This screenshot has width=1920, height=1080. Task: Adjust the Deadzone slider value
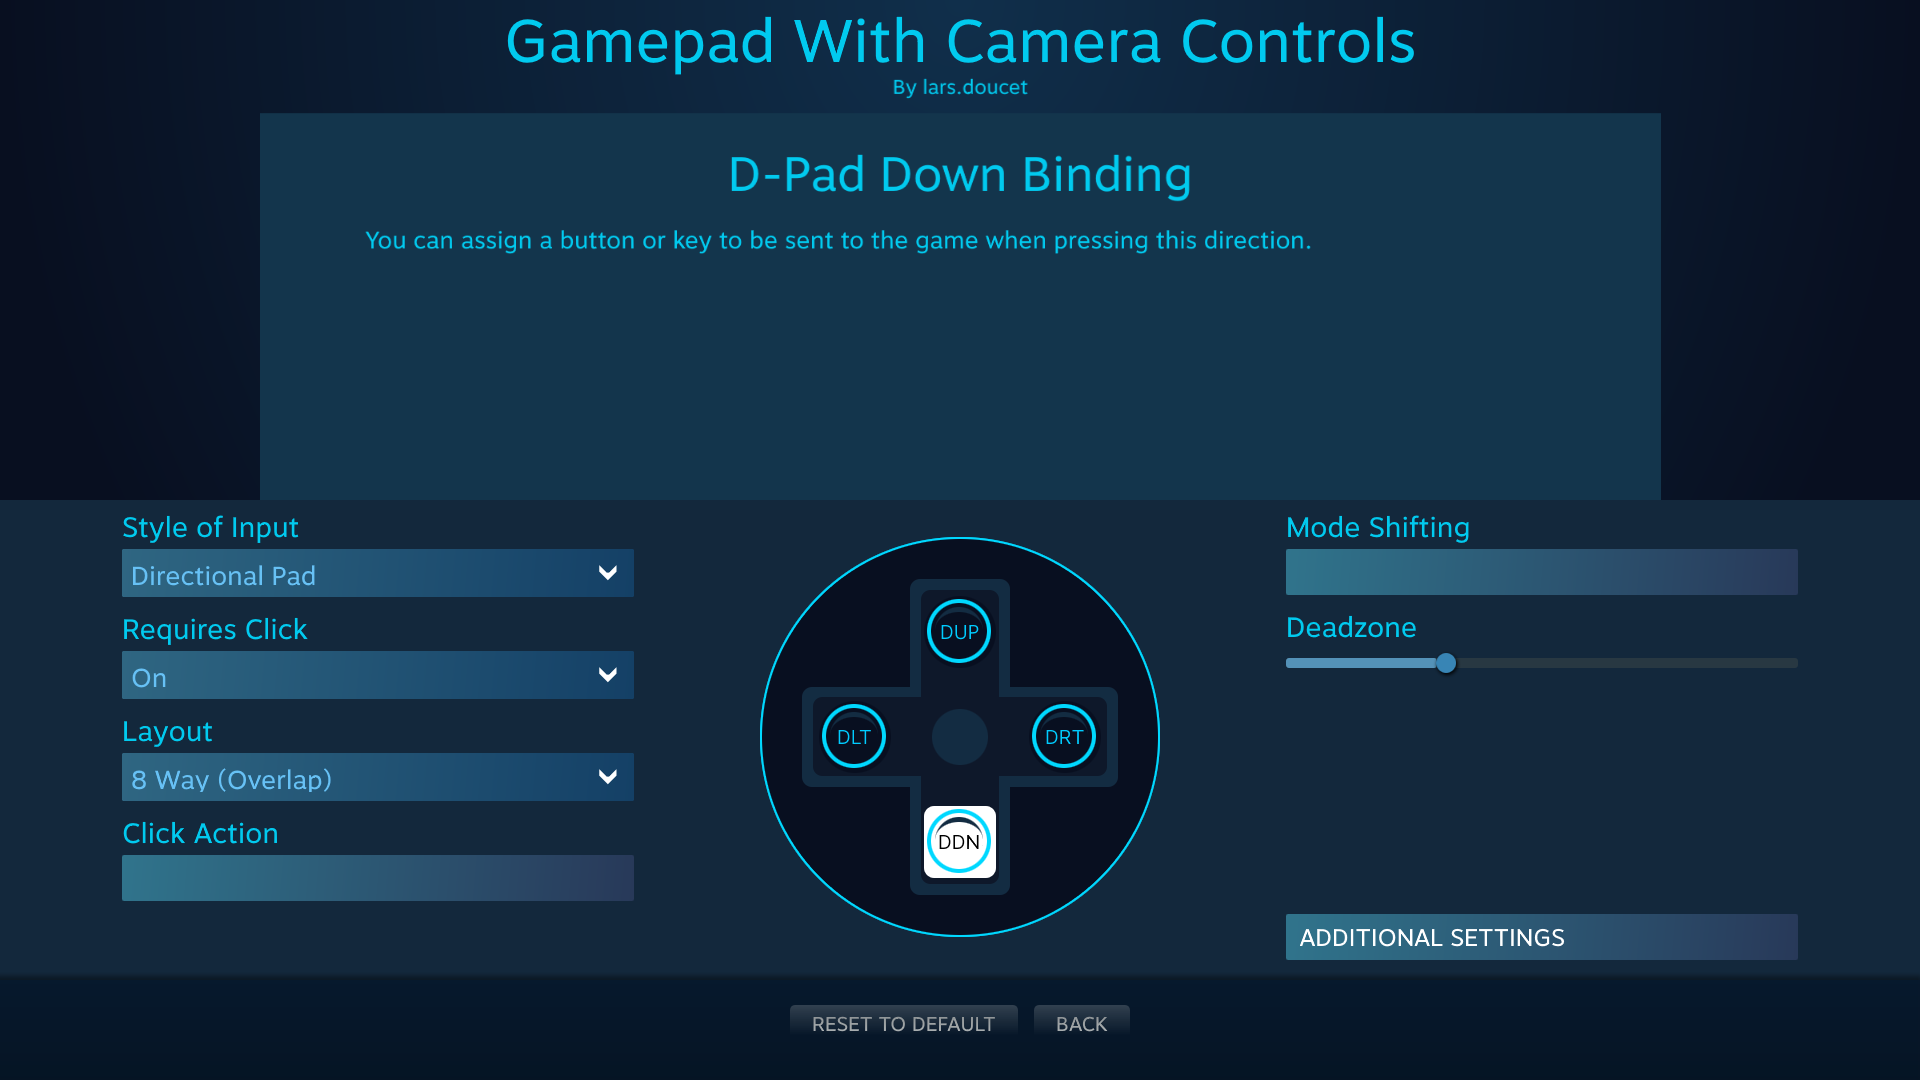[x=1447, y=662]
